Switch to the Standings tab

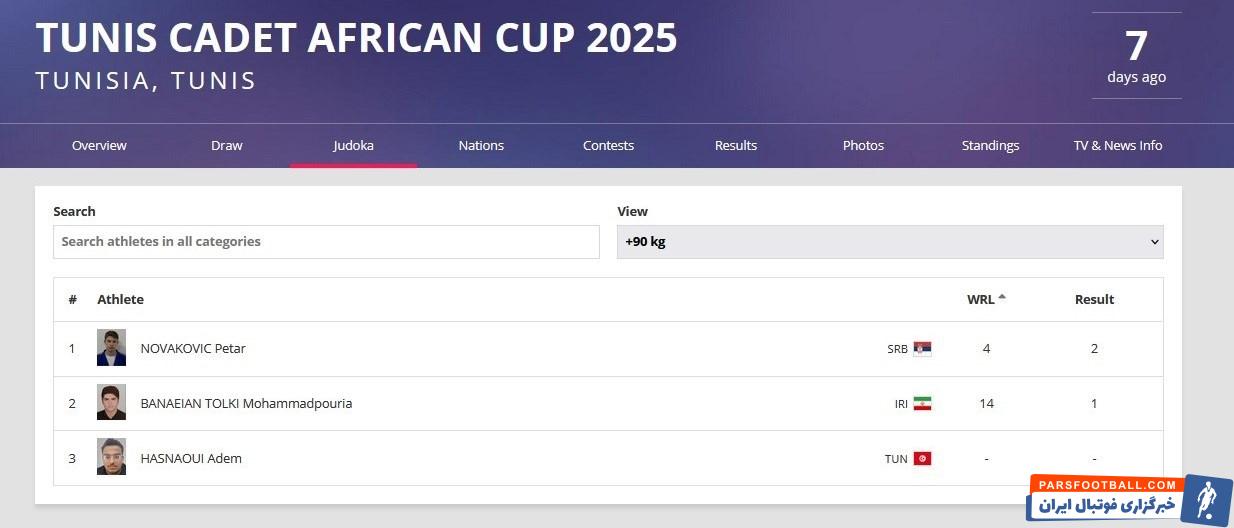tap(990, 146)
